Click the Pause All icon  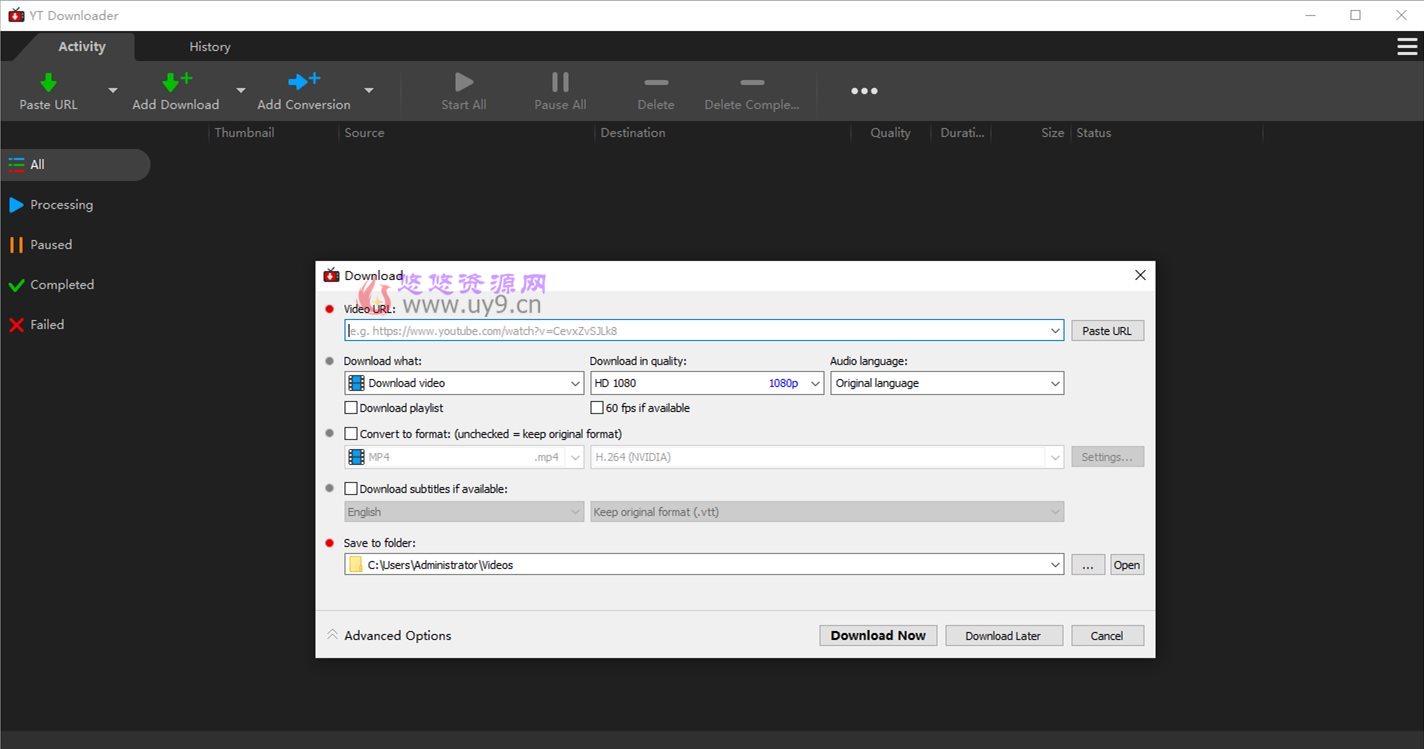point(559,83)
